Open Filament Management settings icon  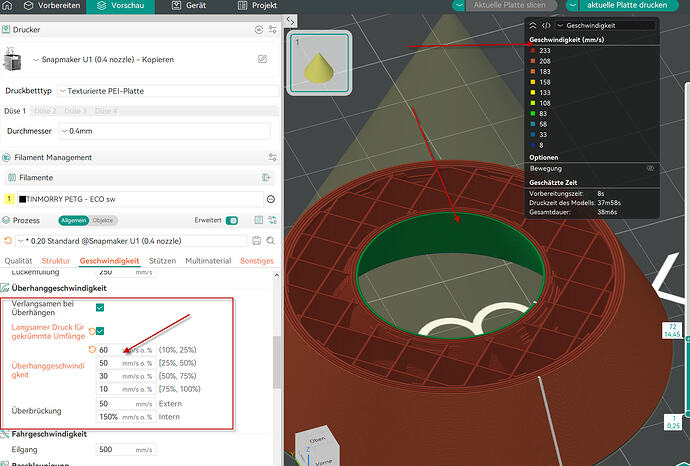click(x=273, y=157)
